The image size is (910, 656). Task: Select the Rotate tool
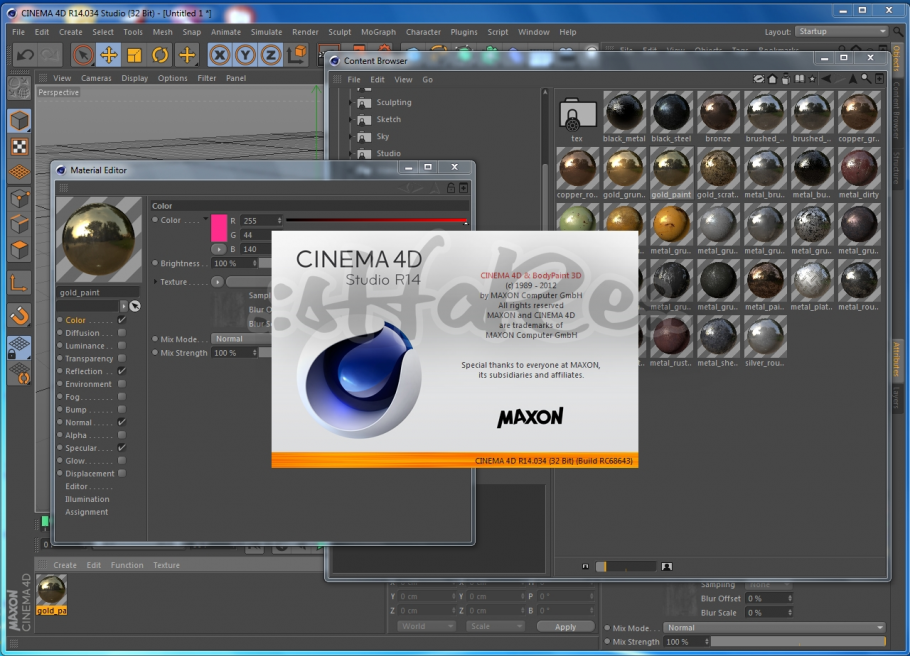[160, 55]
